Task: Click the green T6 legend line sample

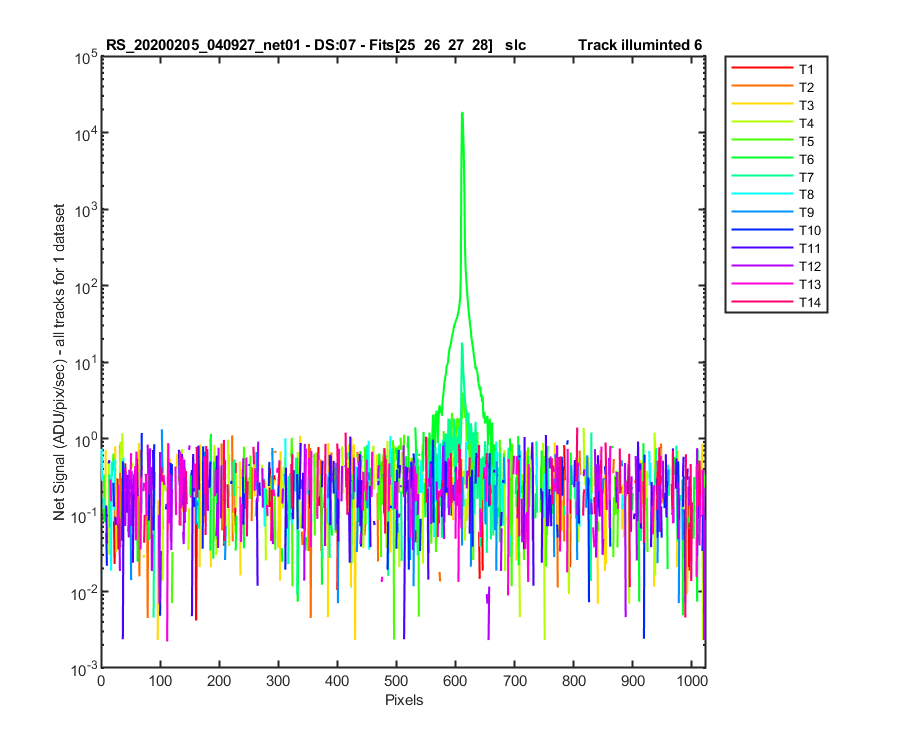Action: pos(762,157)
